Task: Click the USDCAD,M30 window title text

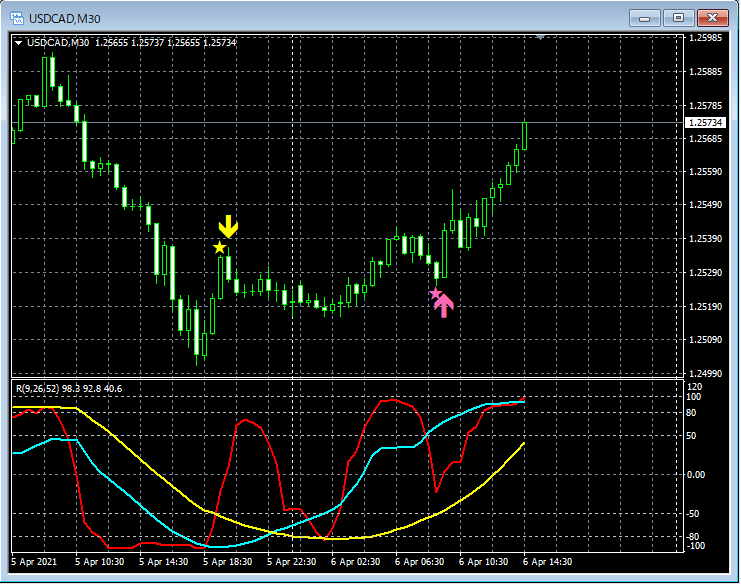Action: click(x=65, y=19)
